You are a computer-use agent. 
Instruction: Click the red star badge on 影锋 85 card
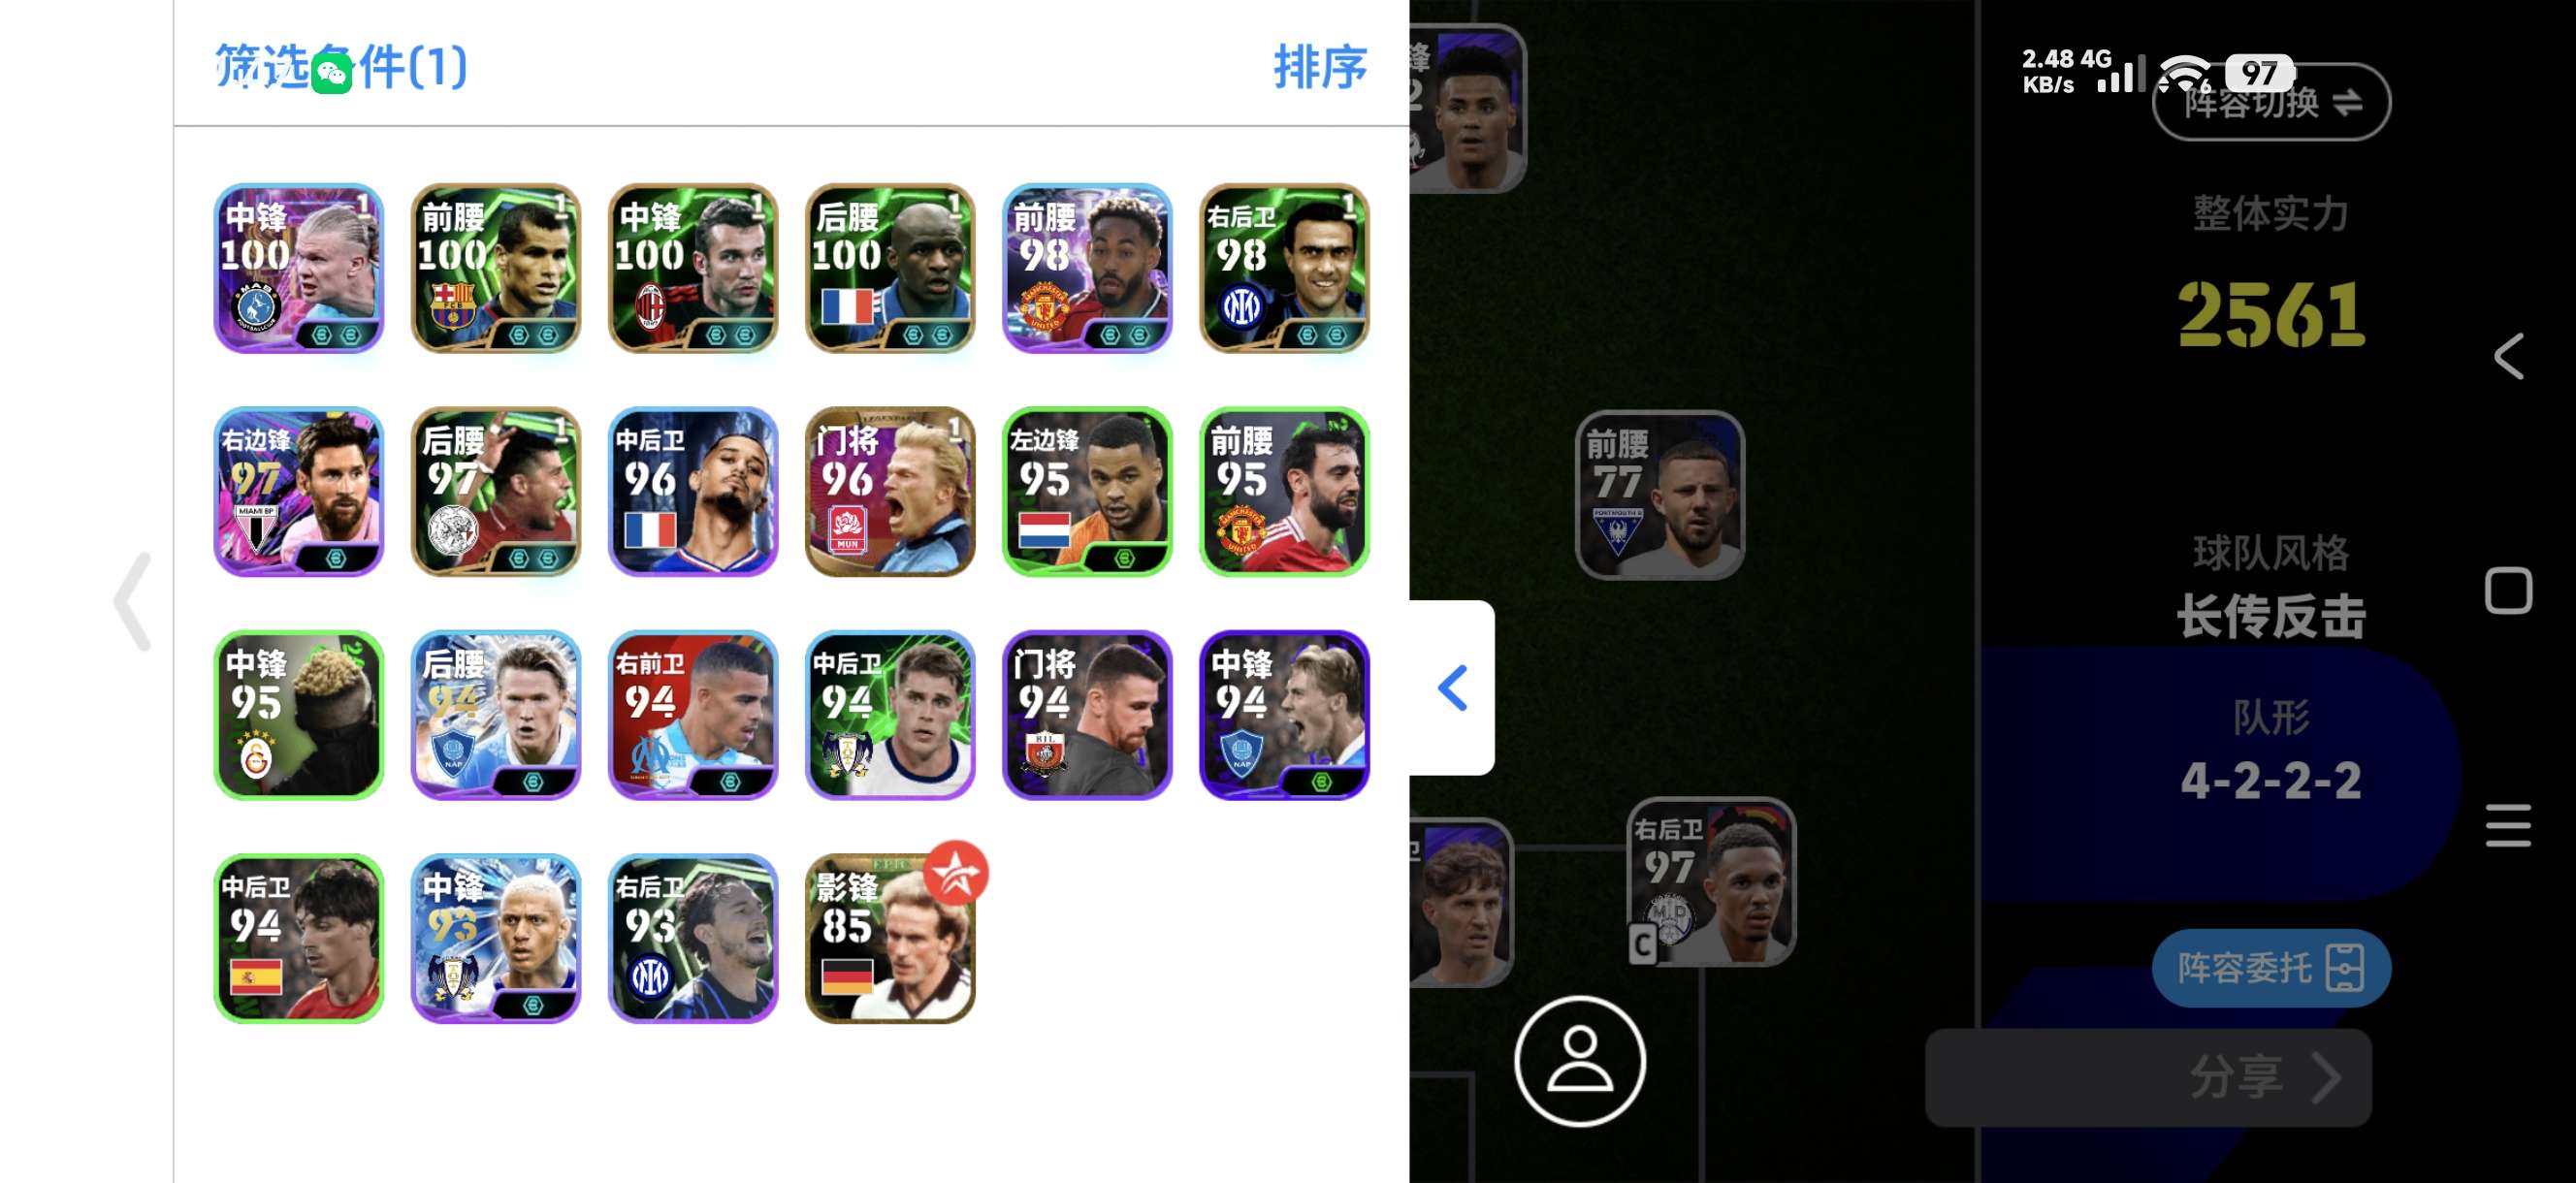pos(955,872)
